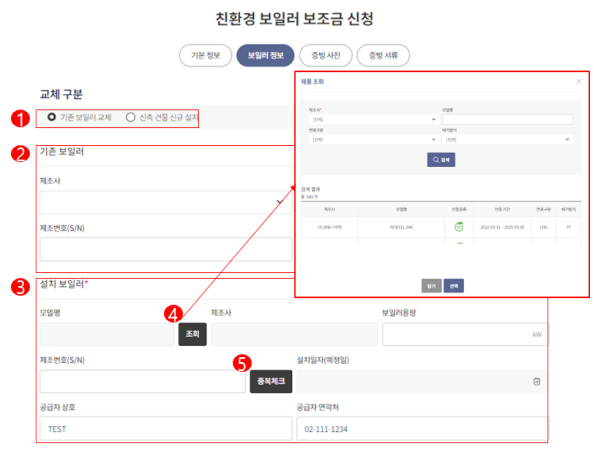The width and height of the screenshot is (594, 455).
Task: Click the 조회 button next to 모델명
Action: 192,334
